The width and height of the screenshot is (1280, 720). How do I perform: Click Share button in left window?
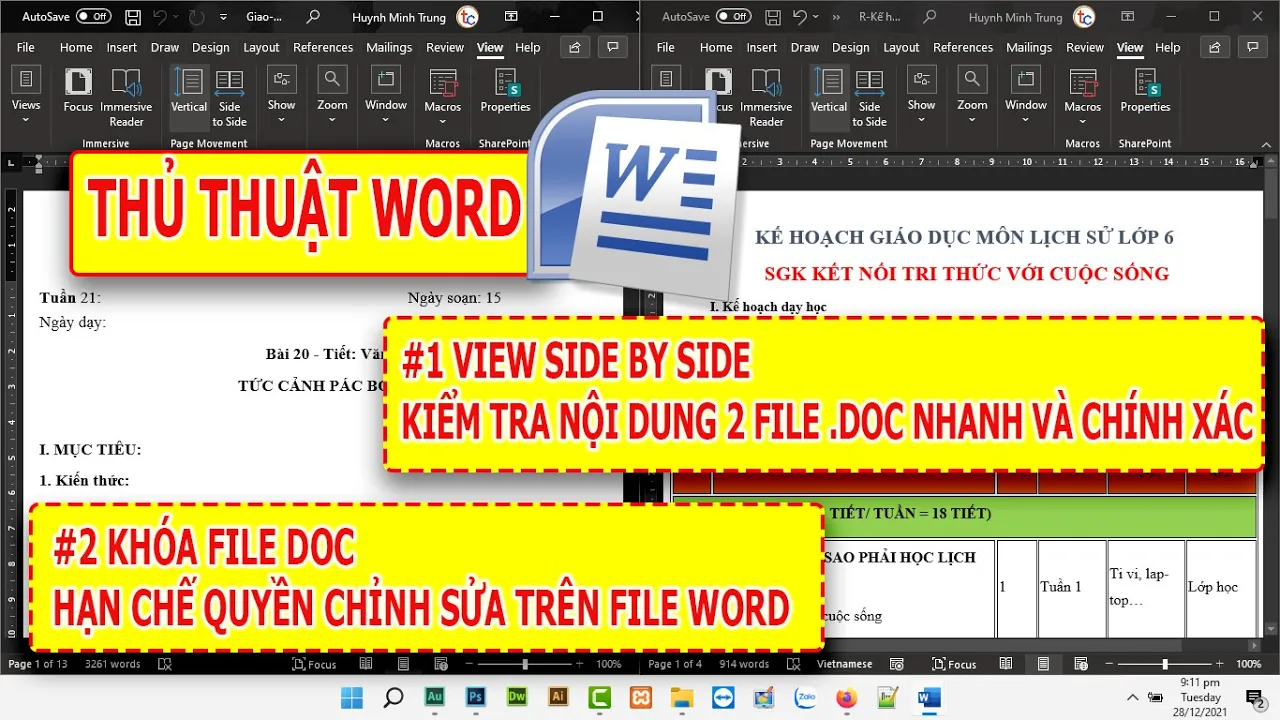574,47
